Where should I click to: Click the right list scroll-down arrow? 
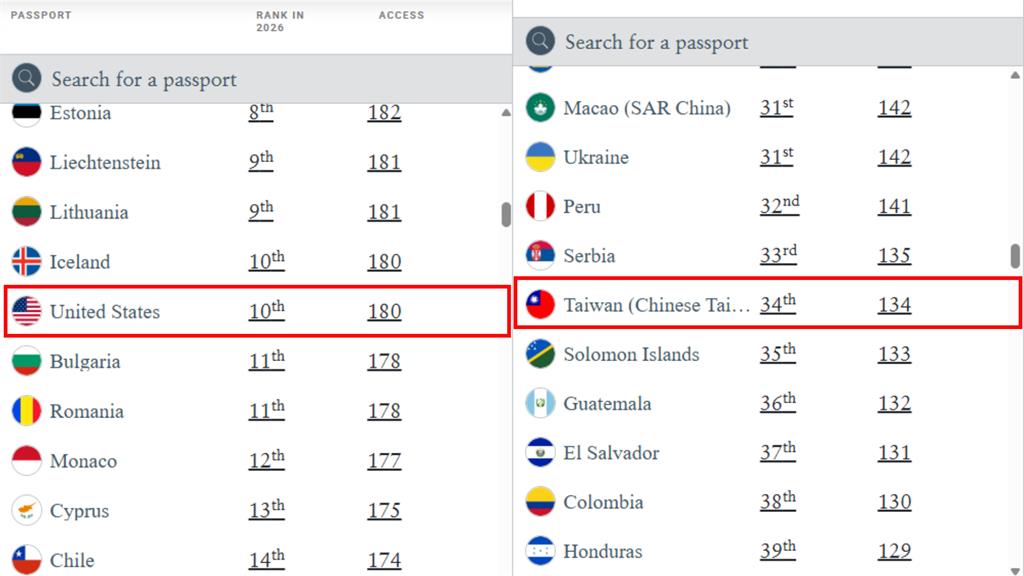click(1015, 570)
